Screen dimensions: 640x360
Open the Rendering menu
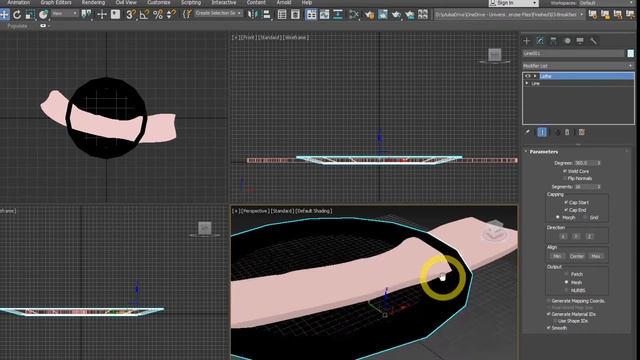pos(93,2)
